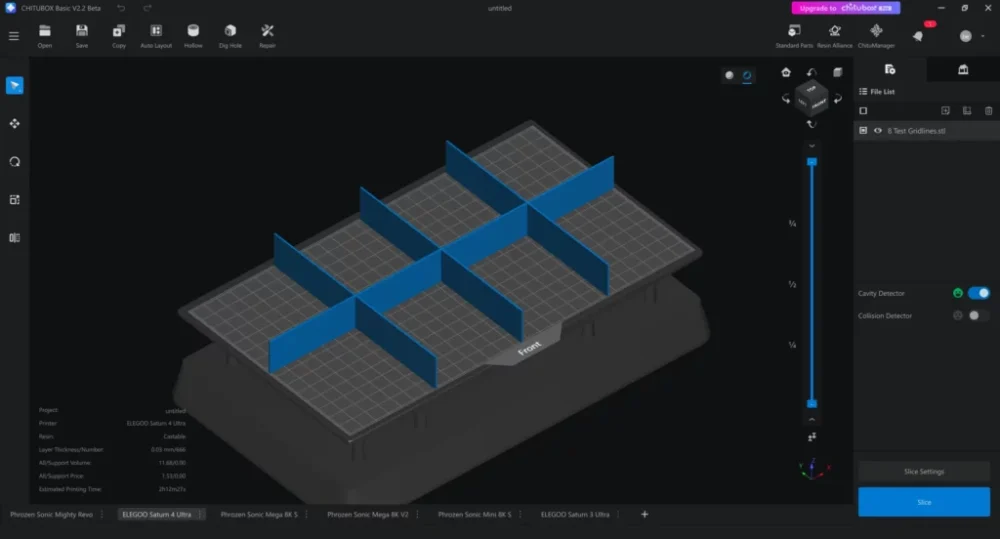Activate the Rotate tool in left sidebar
The image size is (1000, 539).
coord(14,161)
